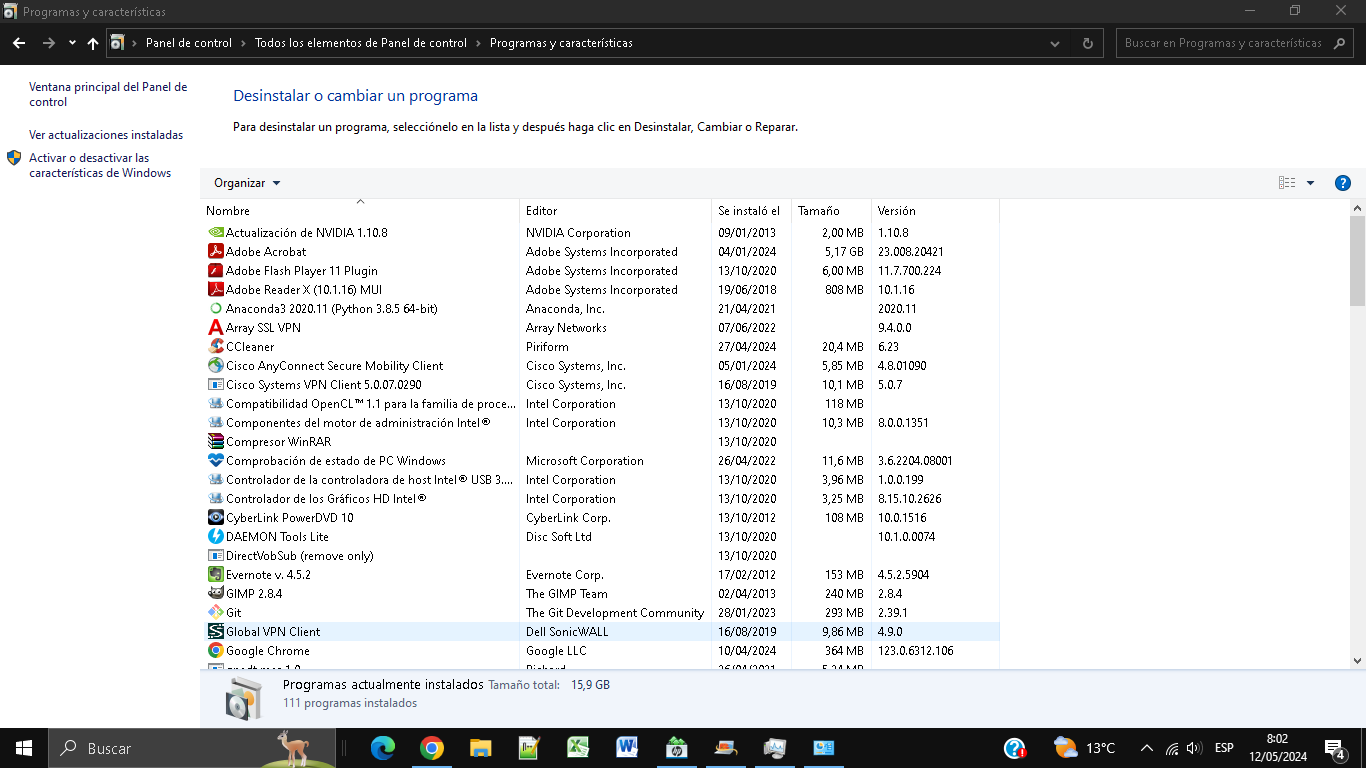Click the ESP language indicator
Viewport: 1366px width, 768px height.
pyautogui.click(x=1224, y=748)
